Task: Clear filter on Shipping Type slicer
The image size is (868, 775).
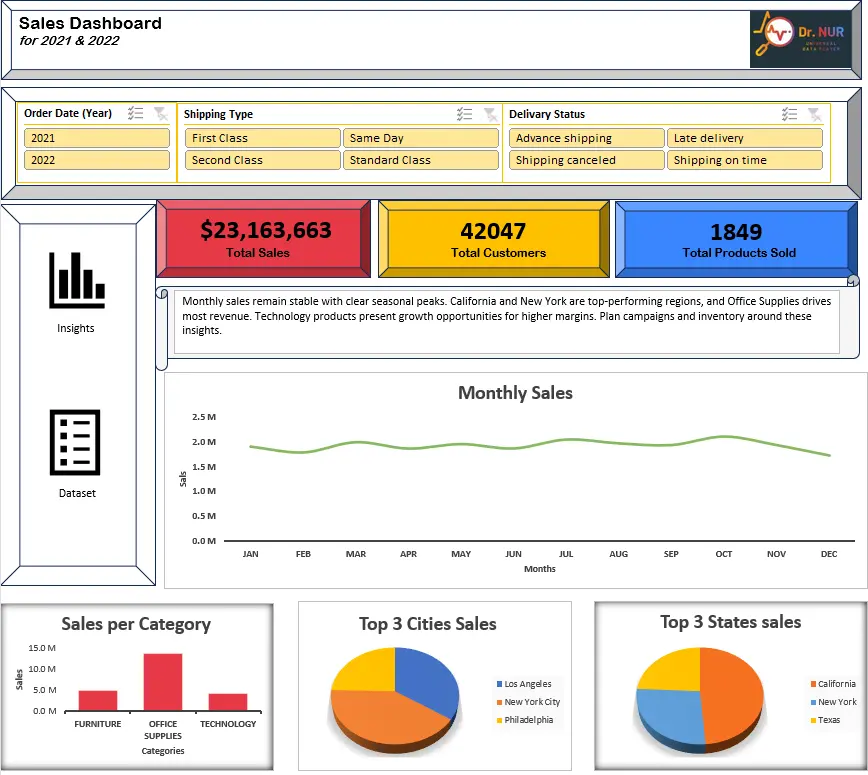Action: click(x=489, y=113)
